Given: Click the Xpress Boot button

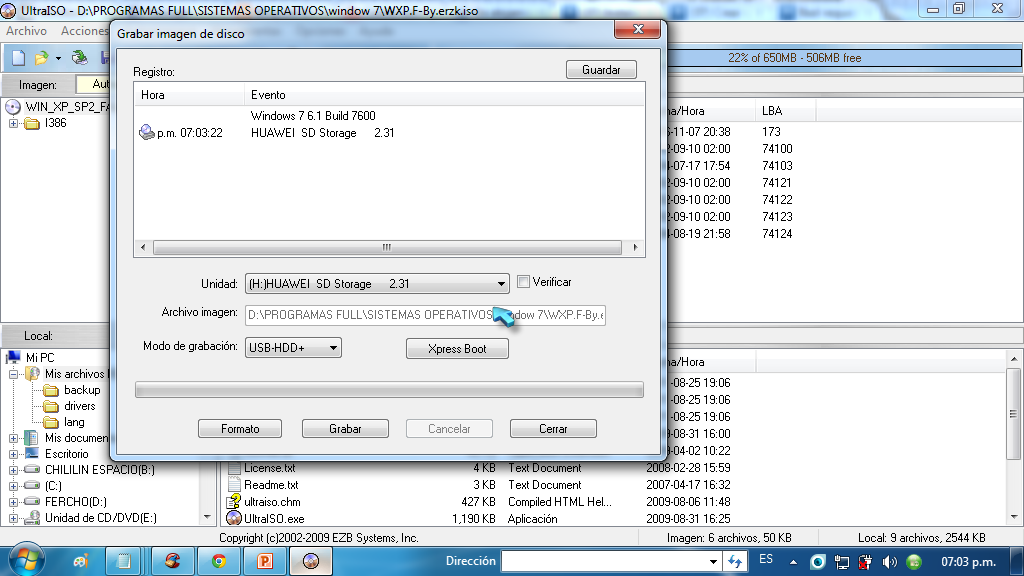Looking at the screenshot, I should [457, 349].
